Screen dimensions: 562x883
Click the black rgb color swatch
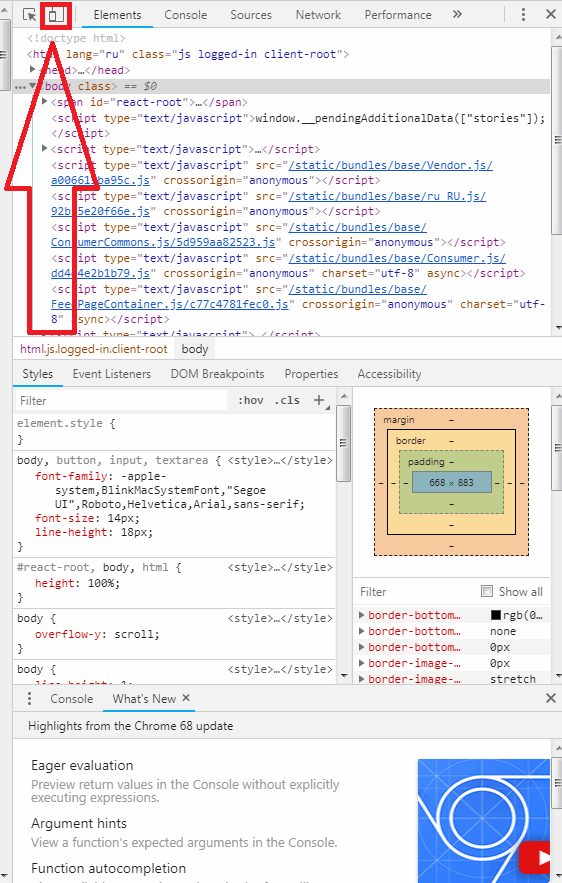point(496,615)
